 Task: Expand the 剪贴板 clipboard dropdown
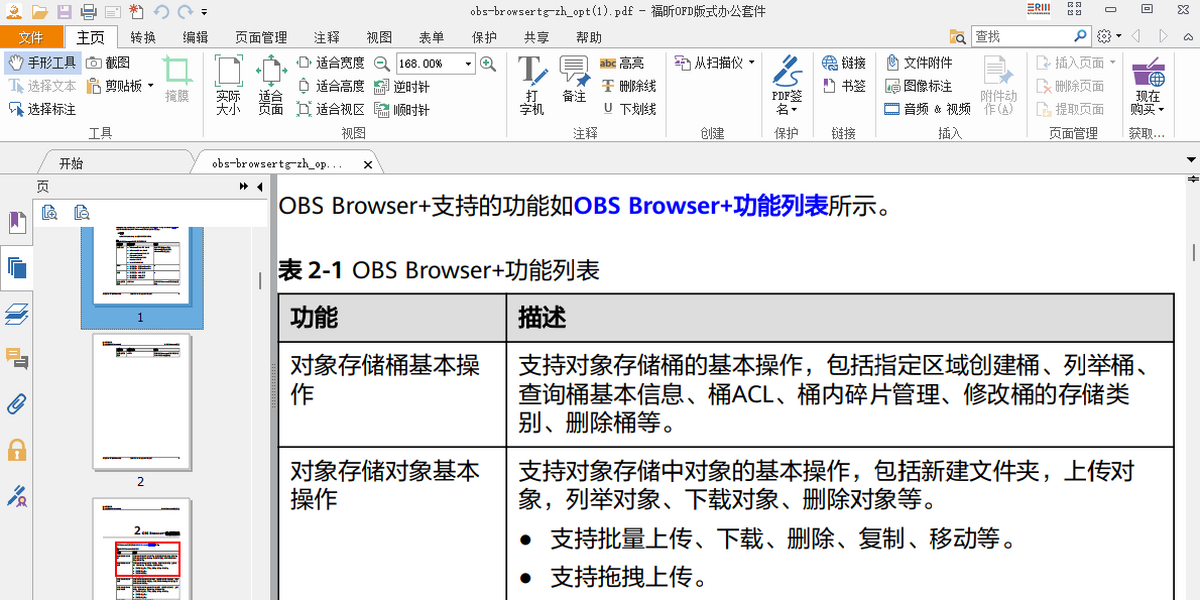click(x=151, y=86)
